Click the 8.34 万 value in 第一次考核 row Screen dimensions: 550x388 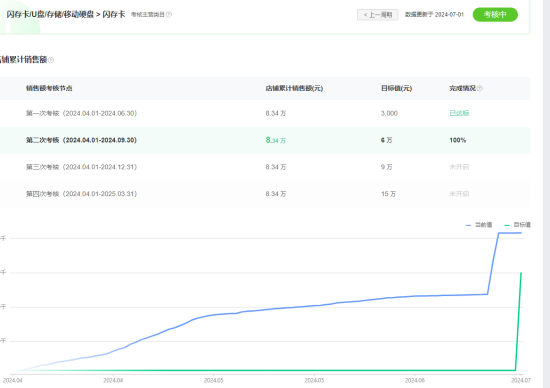pyautogui.click(x=276, y=113)
